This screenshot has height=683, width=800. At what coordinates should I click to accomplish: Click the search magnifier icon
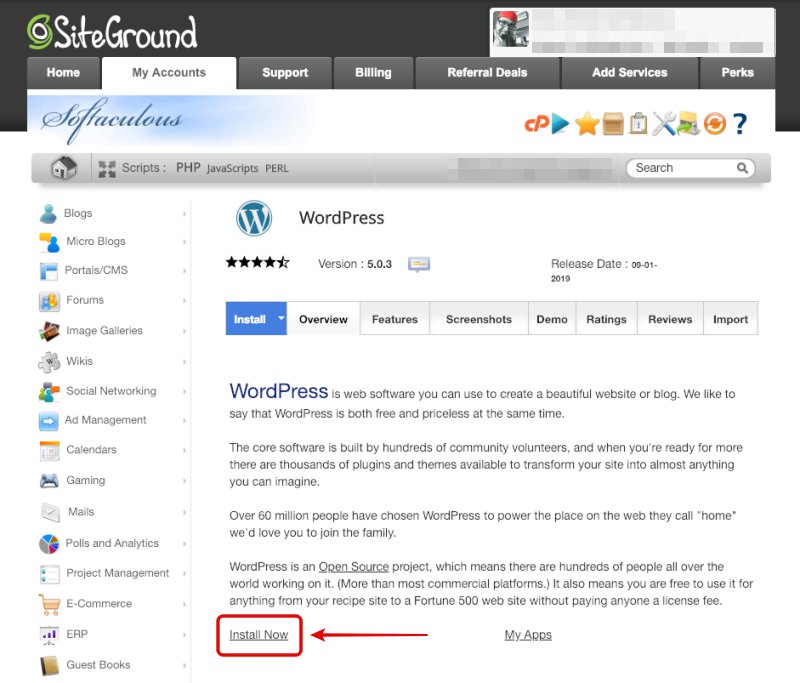tap(742, 168)
